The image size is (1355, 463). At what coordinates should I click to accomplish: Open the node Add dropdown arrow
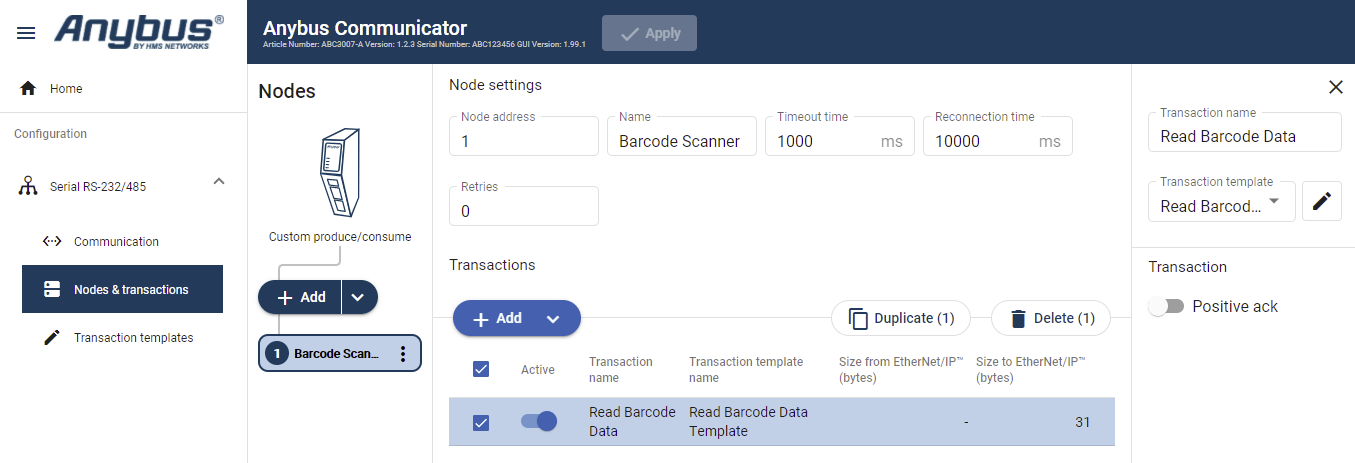coord(360,297)
